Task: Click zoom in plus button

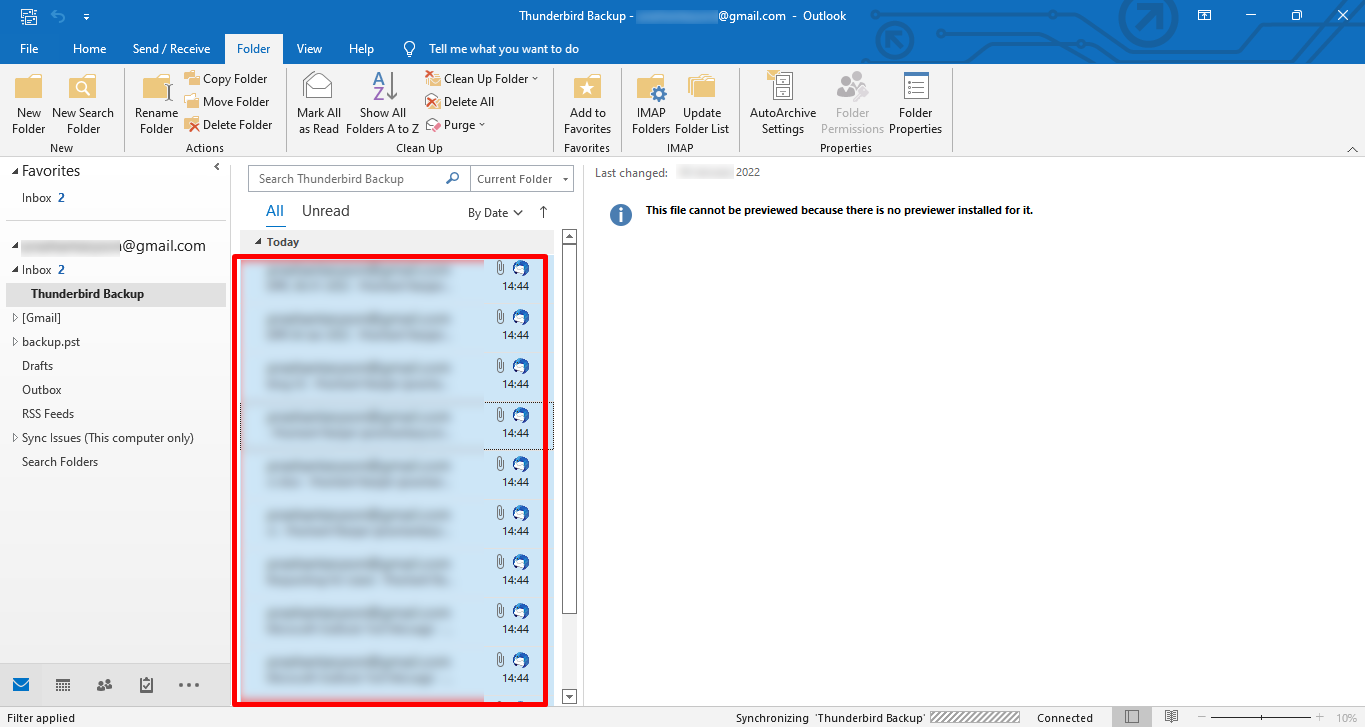Action: click(1321, 717)
